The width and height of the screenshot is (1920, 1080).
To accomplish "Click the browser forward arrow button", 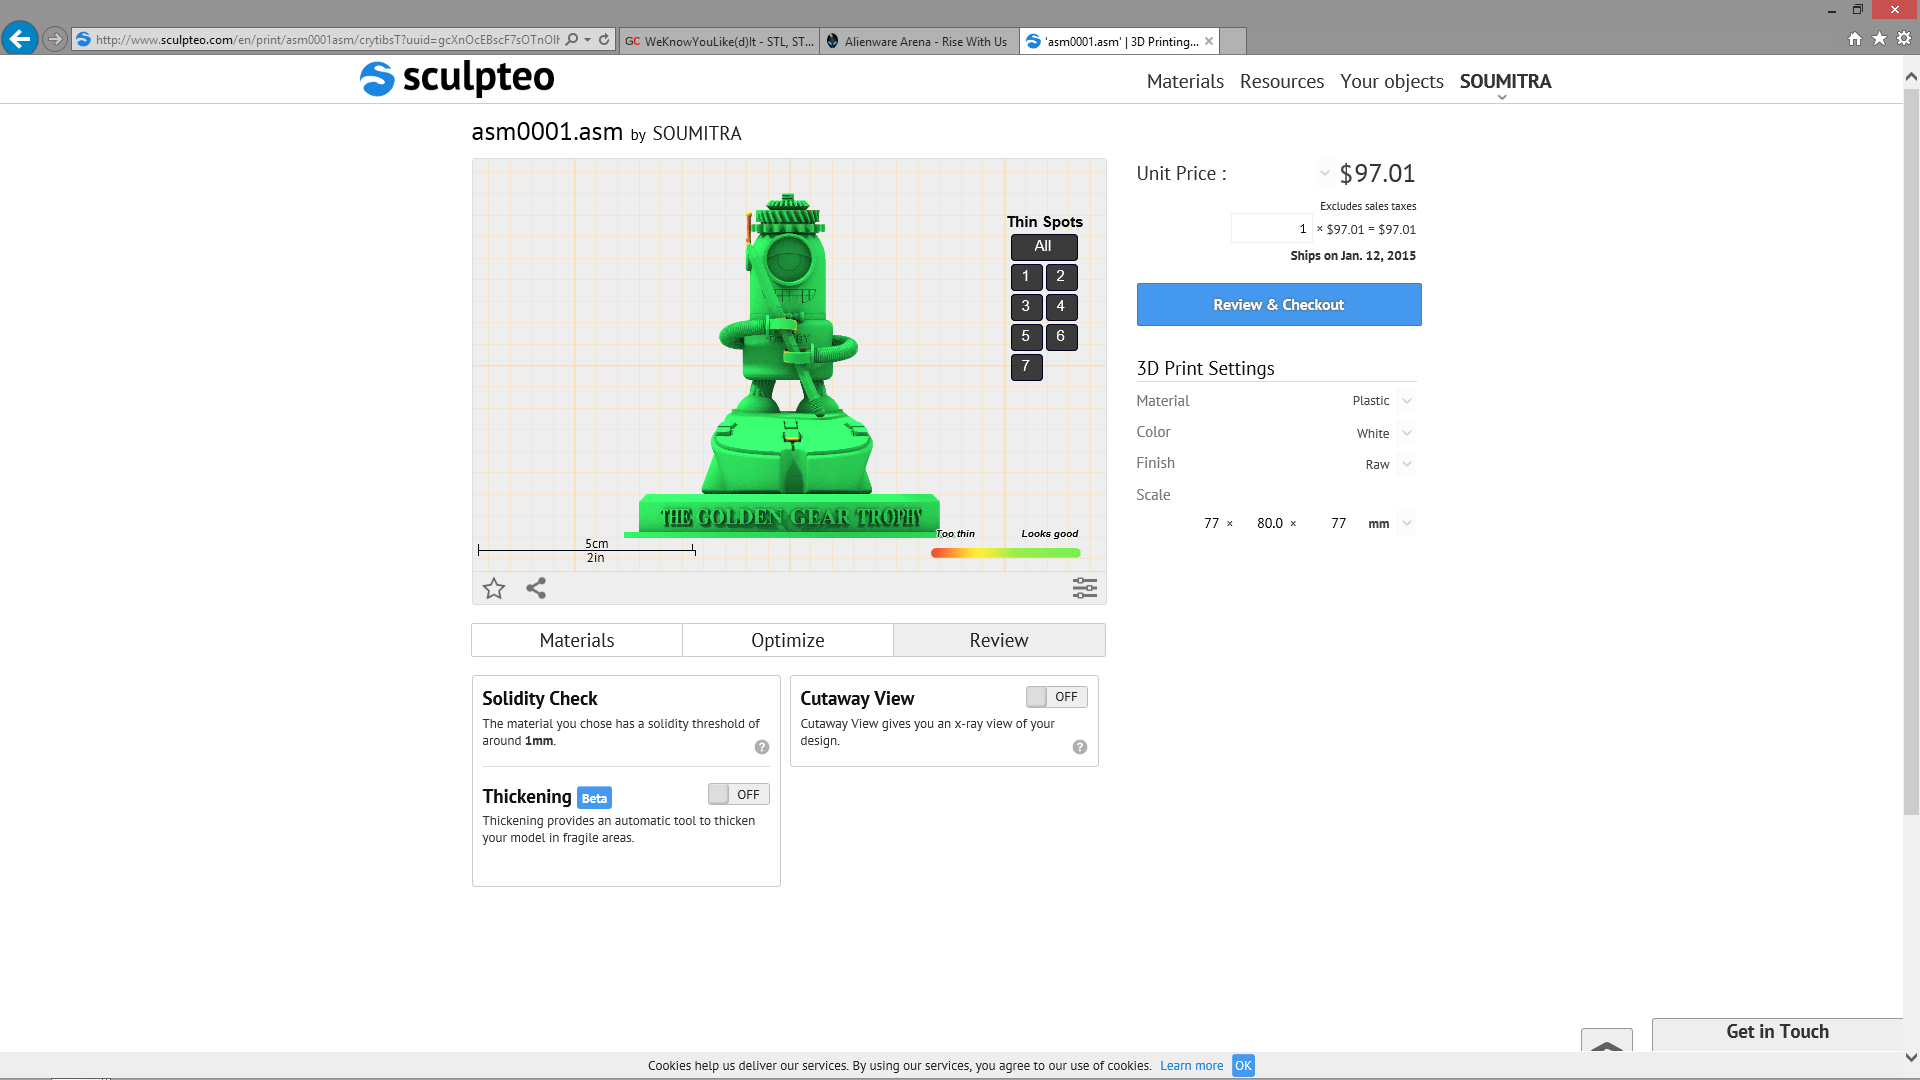I will pyautogui.click(x=55, y=40).
